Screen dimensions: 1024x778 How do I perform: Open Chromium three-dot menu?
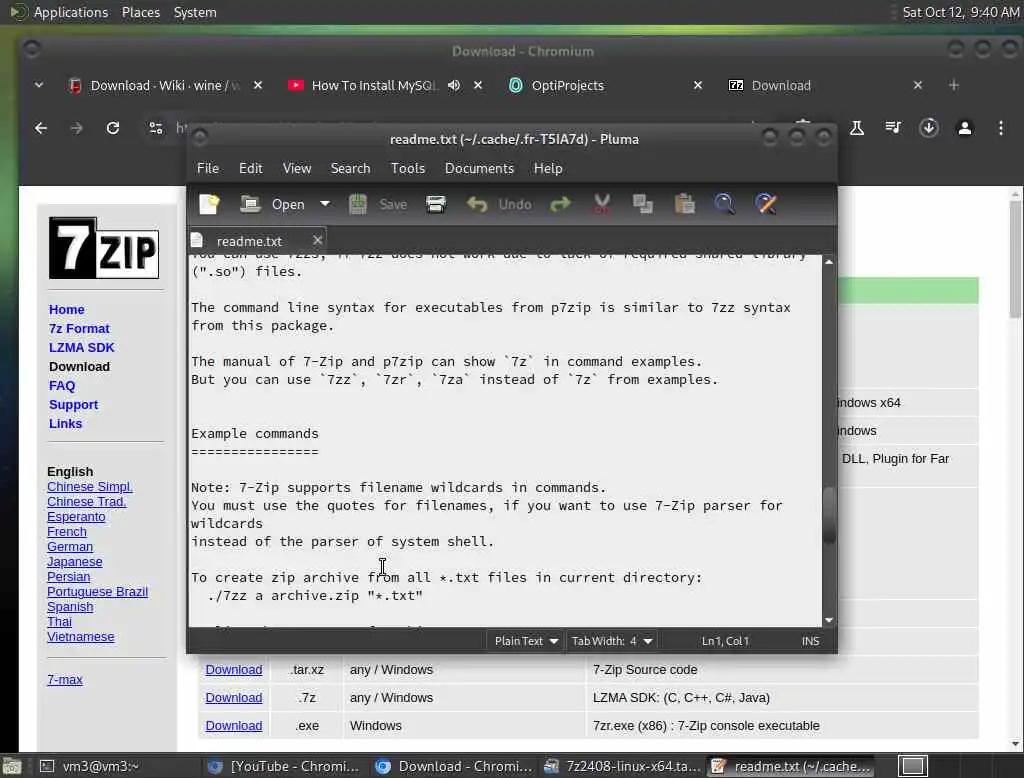[1000, 128]
